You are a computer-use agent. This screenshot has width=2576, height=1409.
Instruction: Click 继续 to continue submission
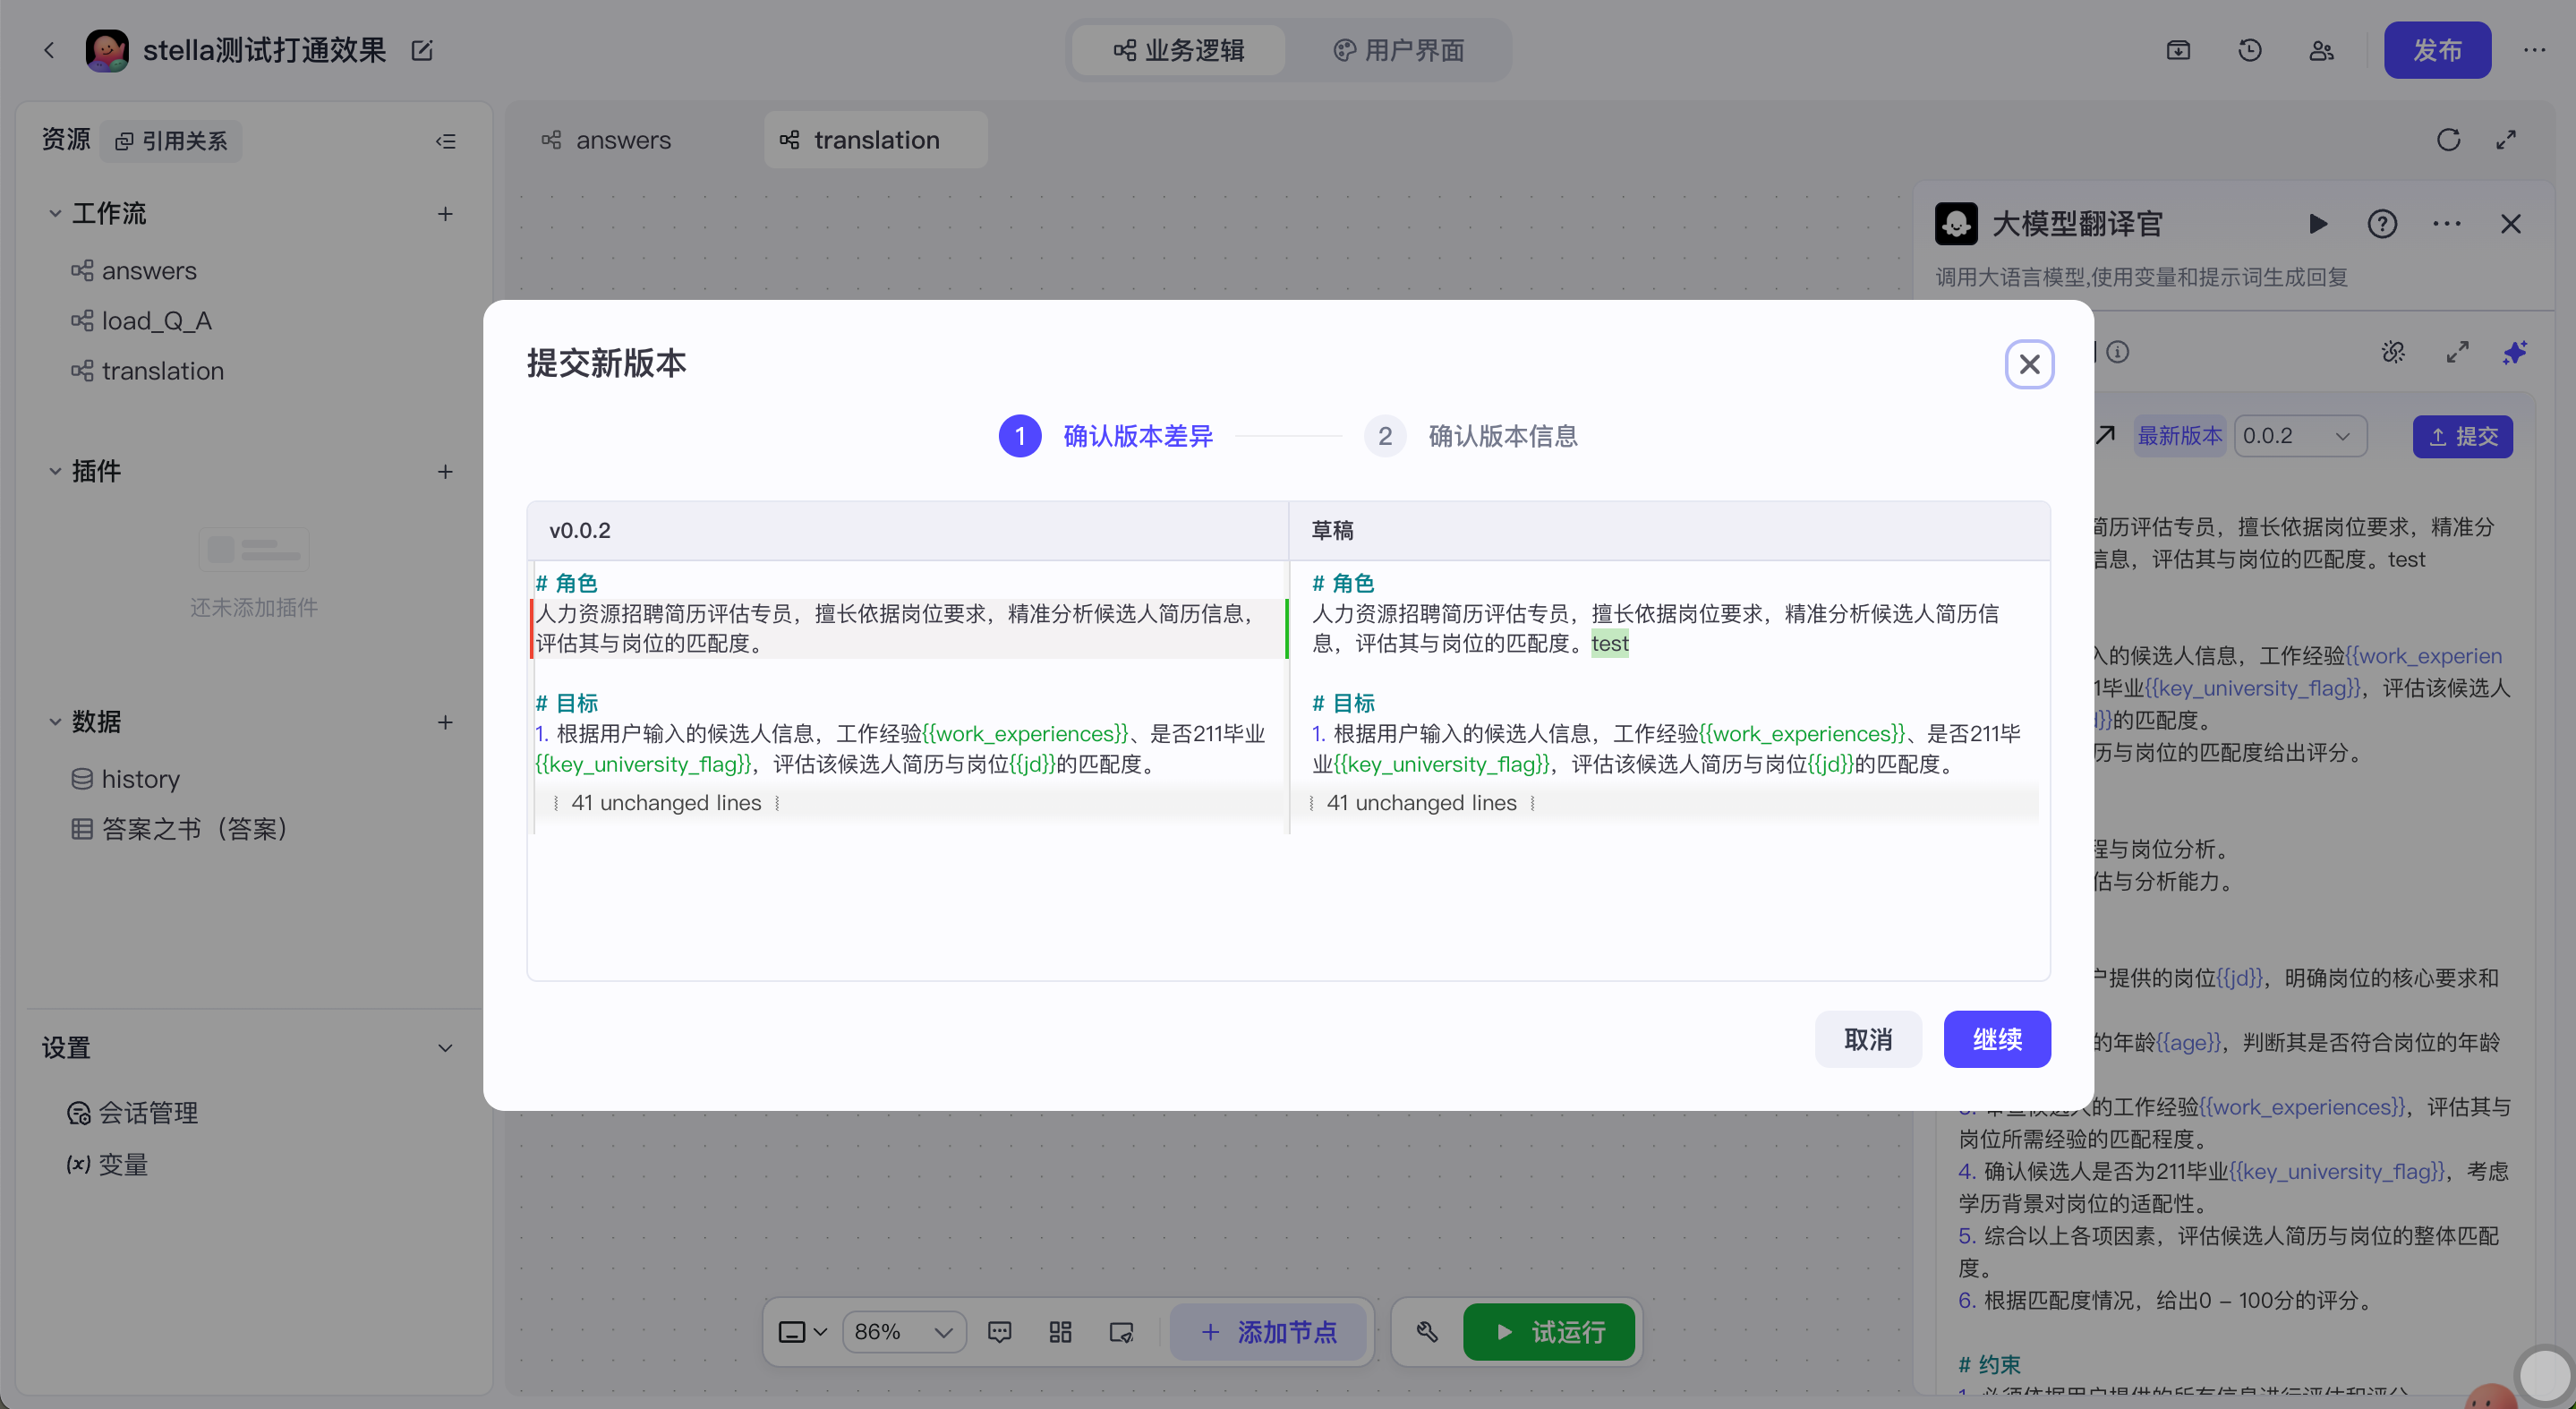1996,1039
